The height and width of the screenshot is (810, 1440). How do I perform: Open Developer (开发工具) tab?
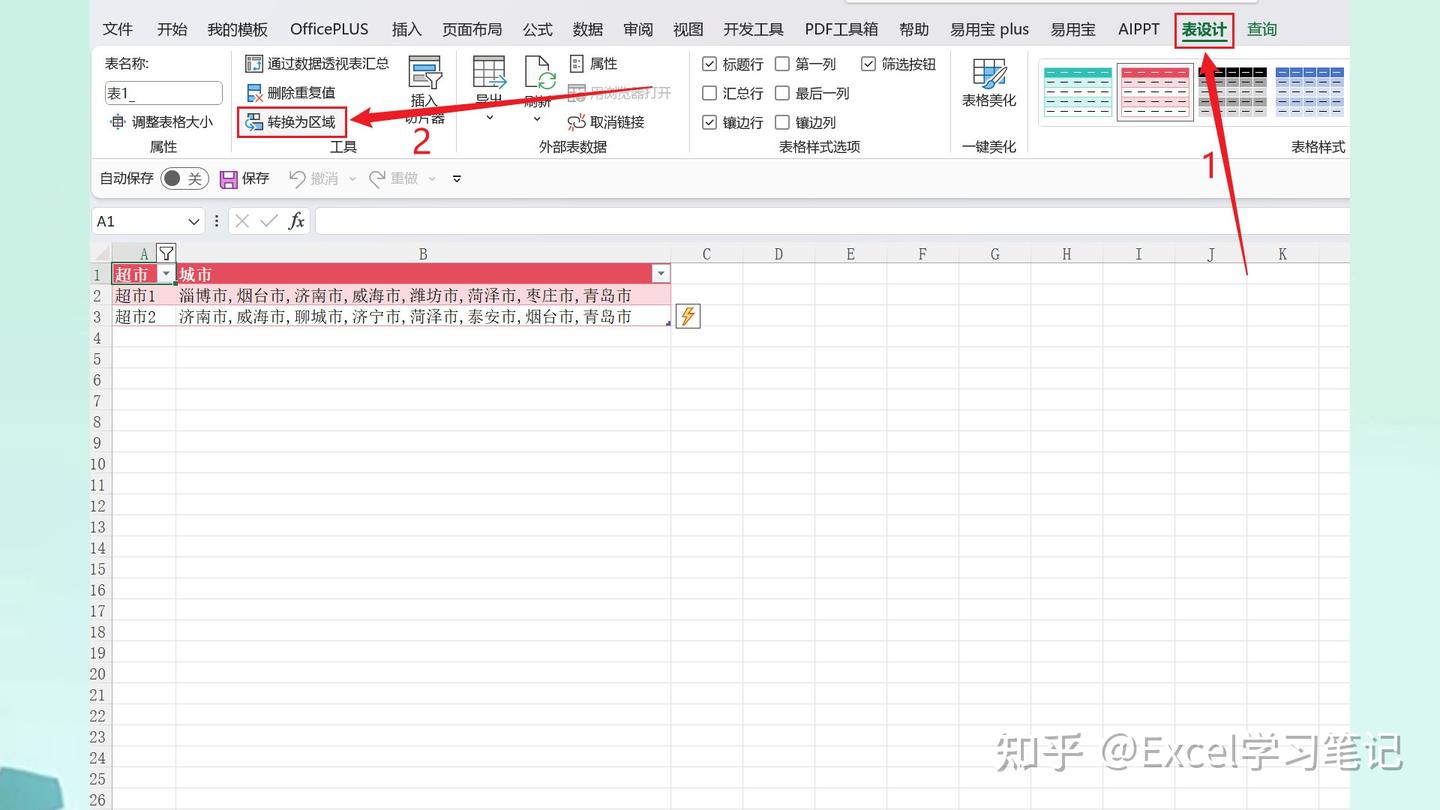[754, 29]
